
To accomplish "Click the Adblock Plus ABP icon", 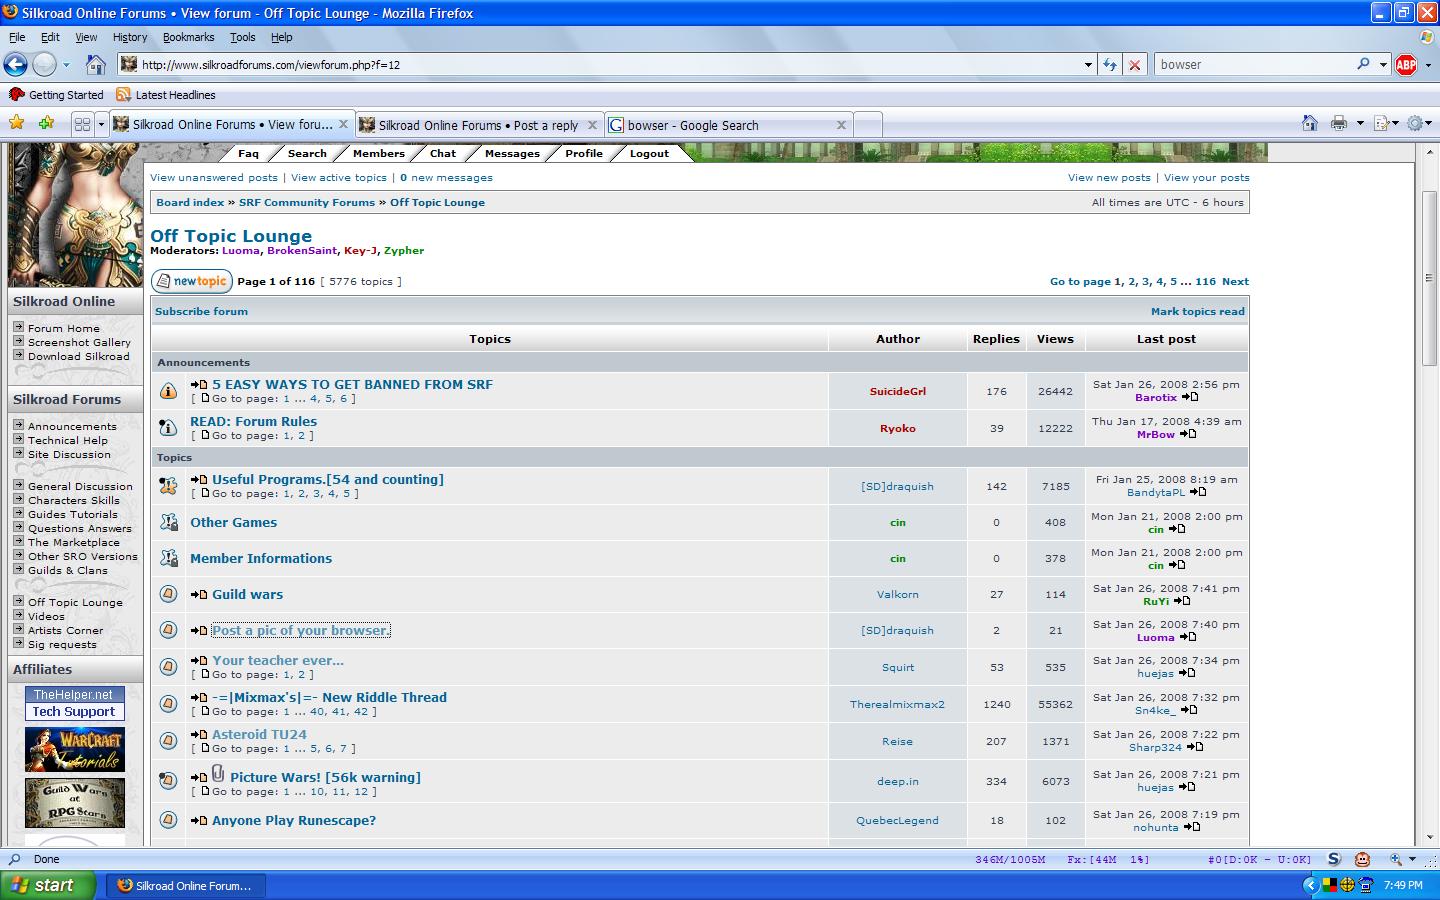I will point(1405,65).
